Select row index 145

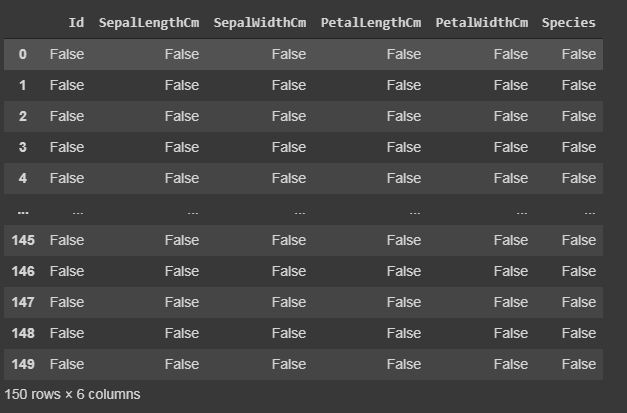click(x=23, y=240)
